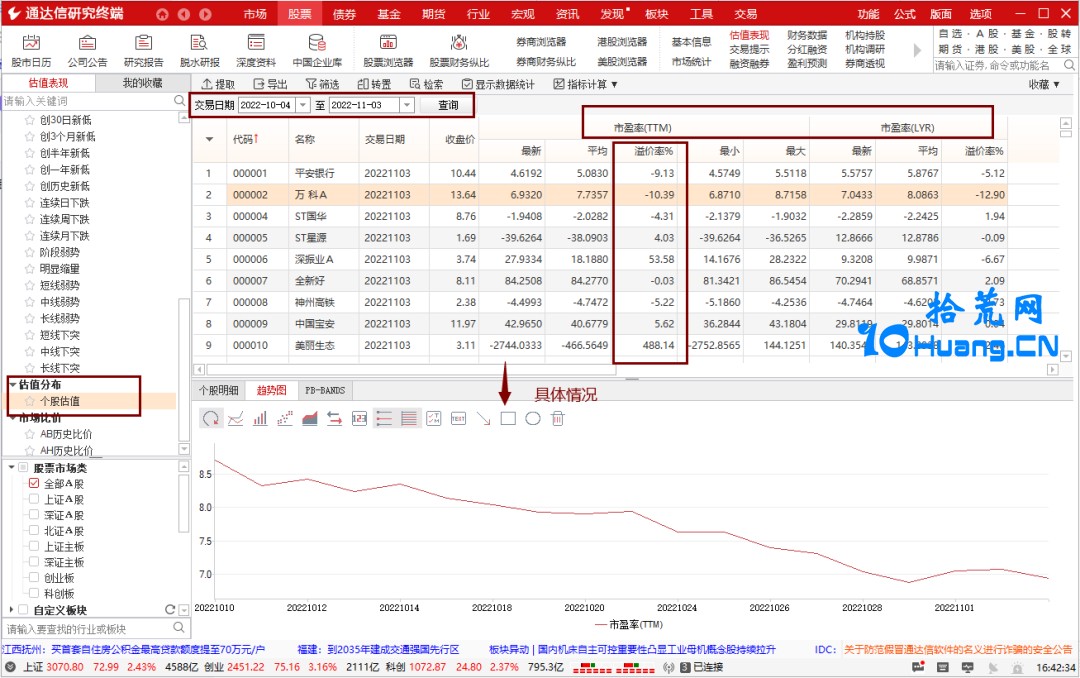Click the trash delete drawing icon
The width and height of the screenshot is (1080, 678).
(x=558, y=418)
